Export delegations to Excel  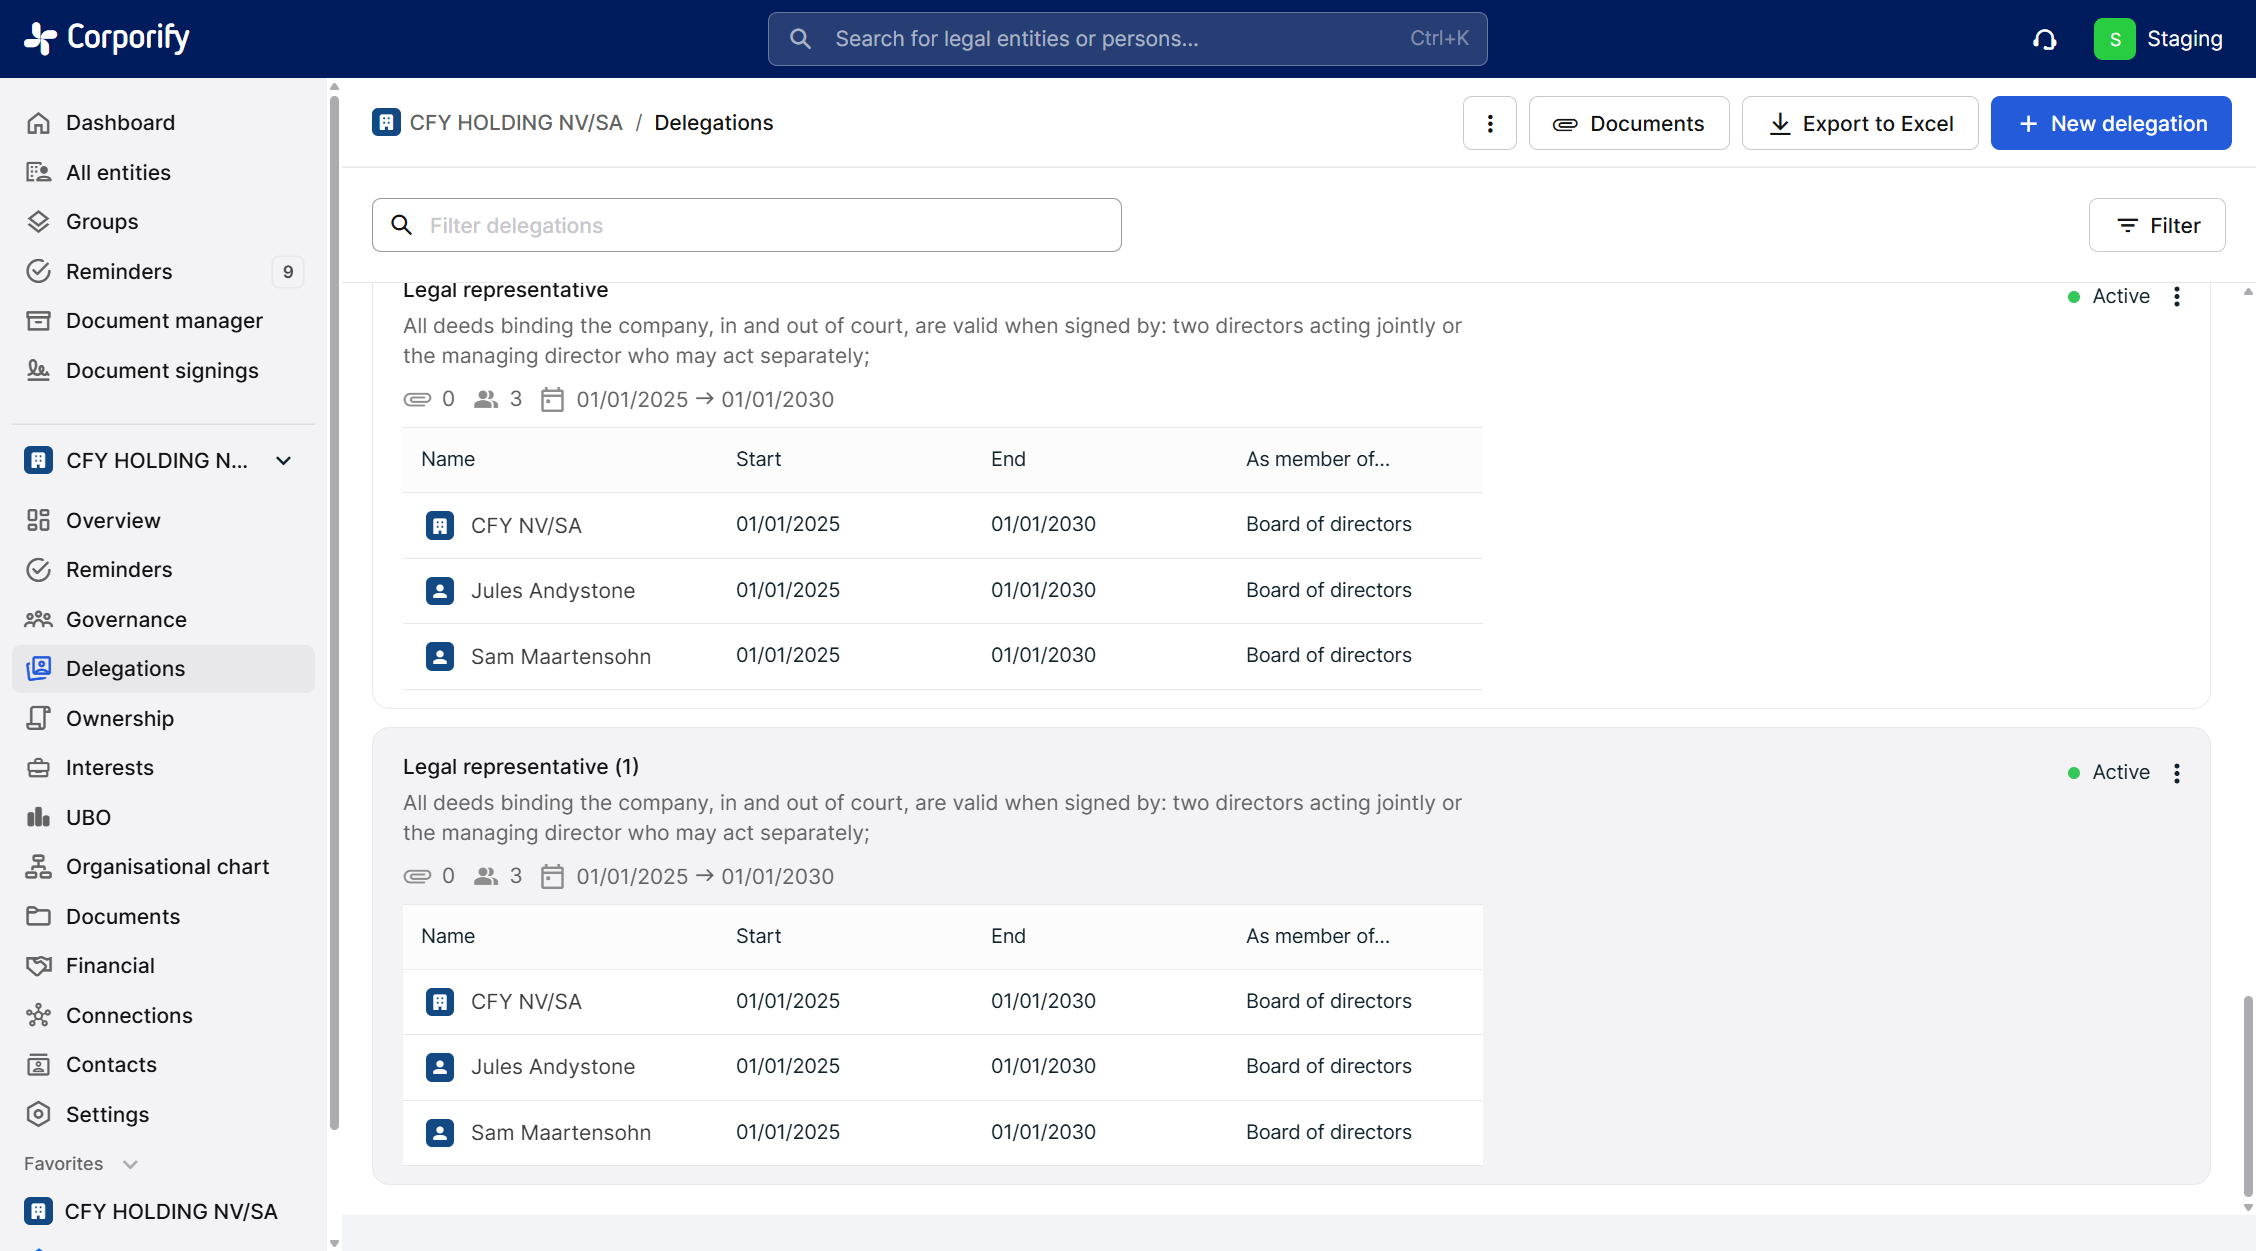click(1859, 123)
